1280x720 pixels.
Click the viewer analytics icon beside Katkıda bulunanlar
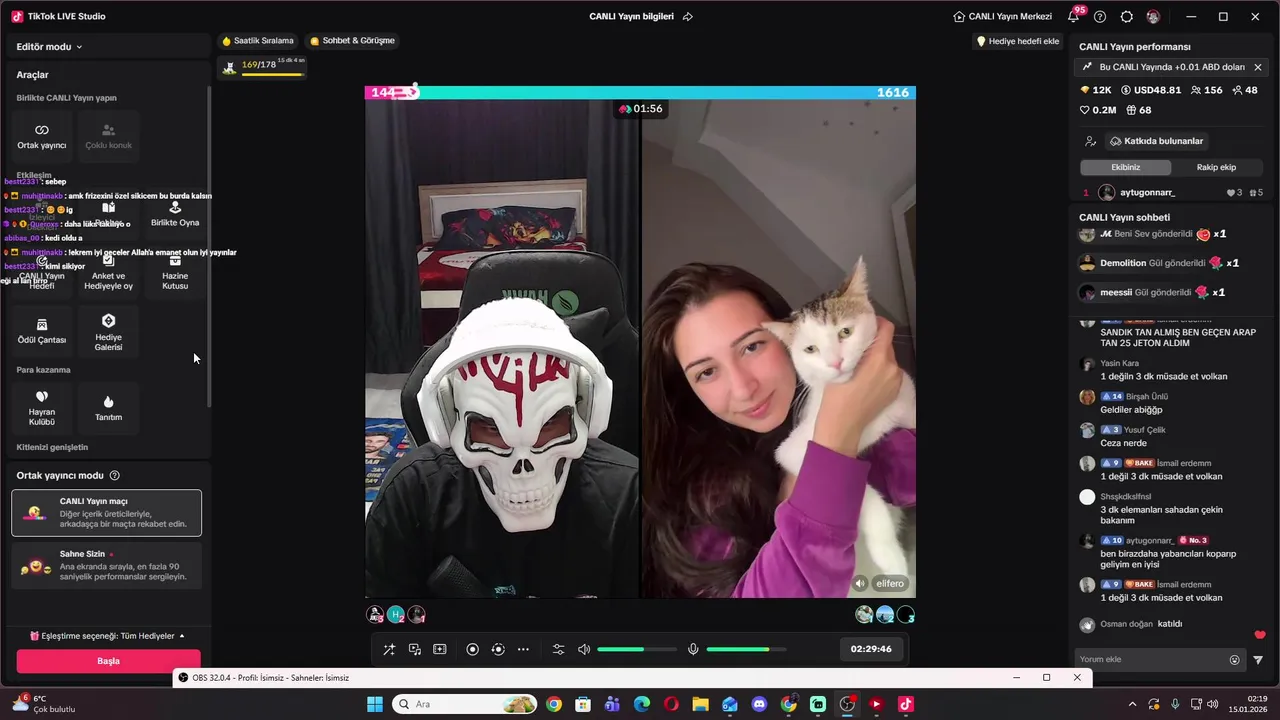1090,141
